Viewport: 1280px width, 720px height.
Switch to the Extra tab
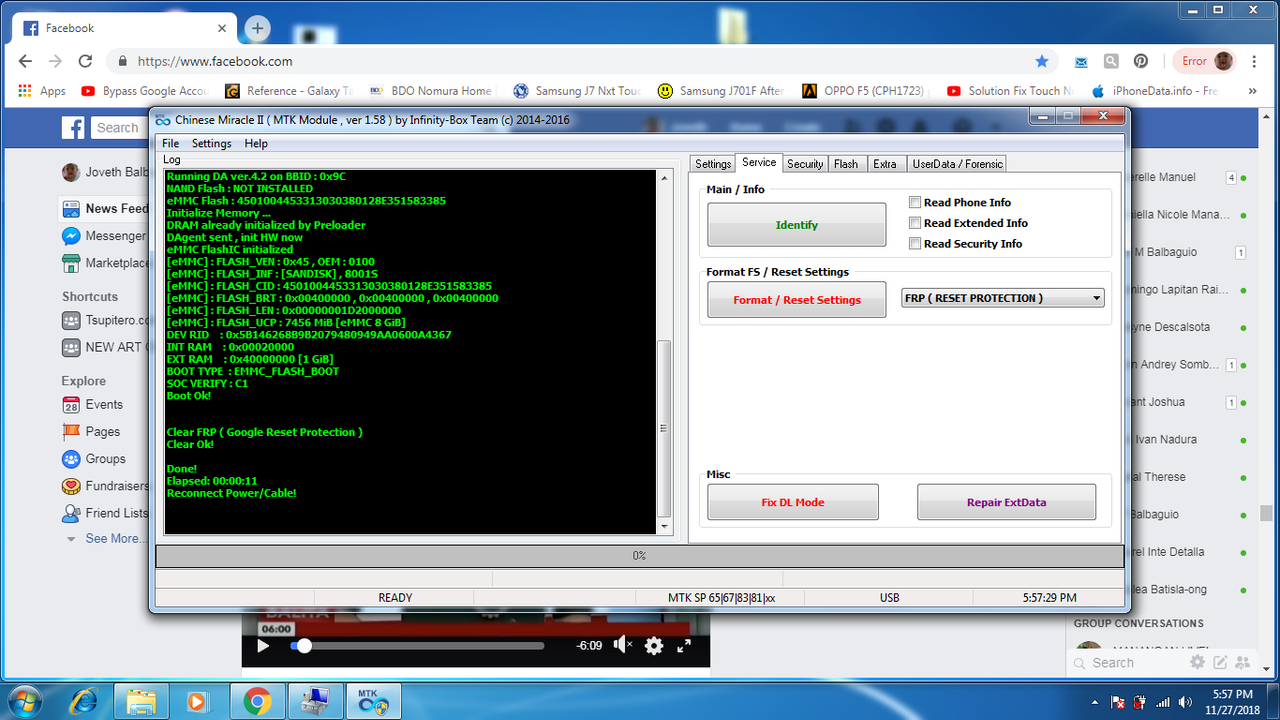point(885,164)
